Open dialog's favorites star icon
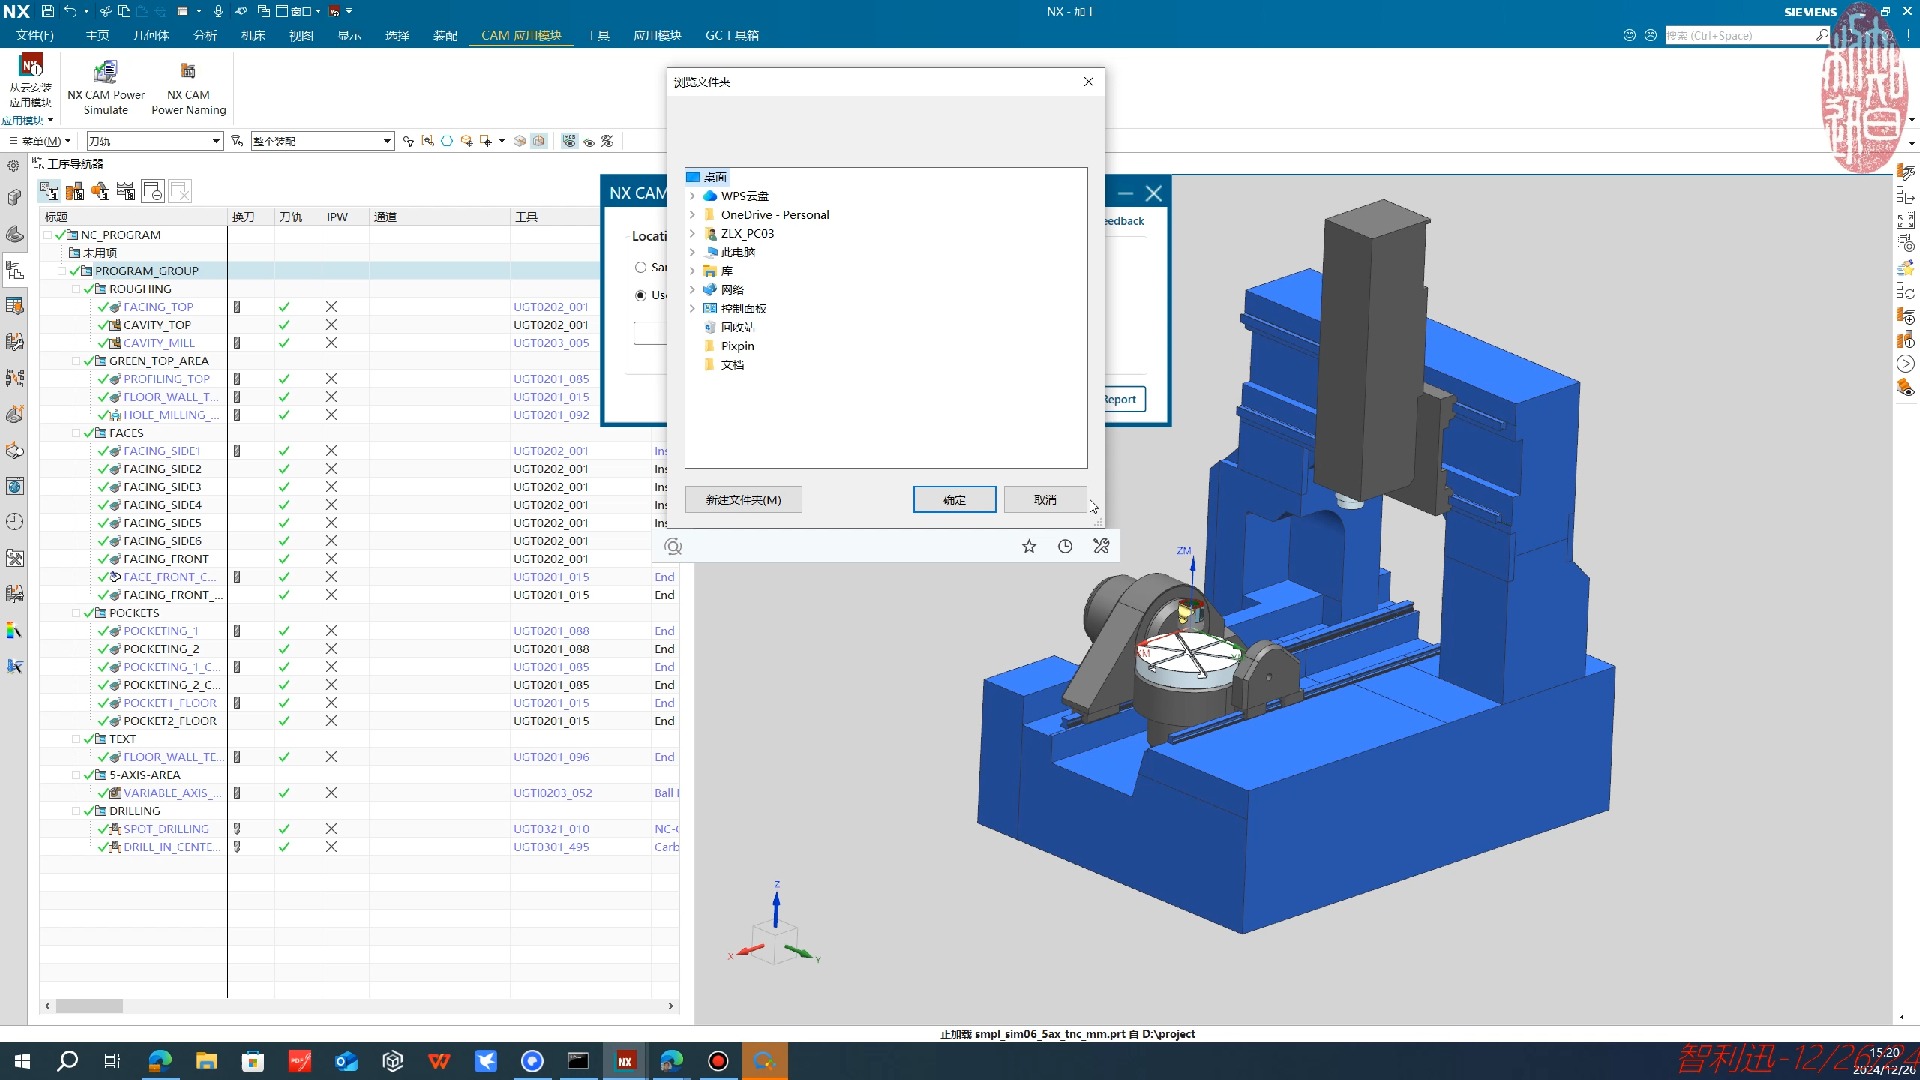 pyautogui.click(x=1029, y=546)
